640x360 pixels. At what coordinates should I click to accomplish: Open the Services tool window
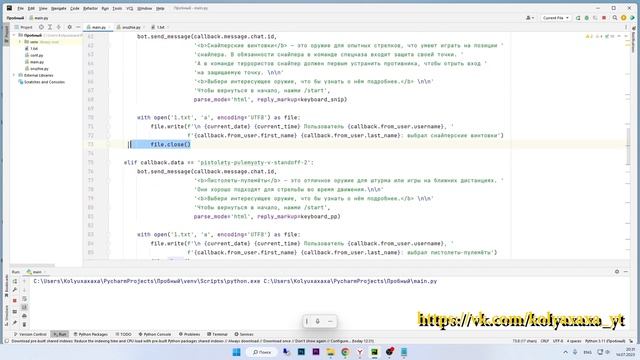[244, 334]
